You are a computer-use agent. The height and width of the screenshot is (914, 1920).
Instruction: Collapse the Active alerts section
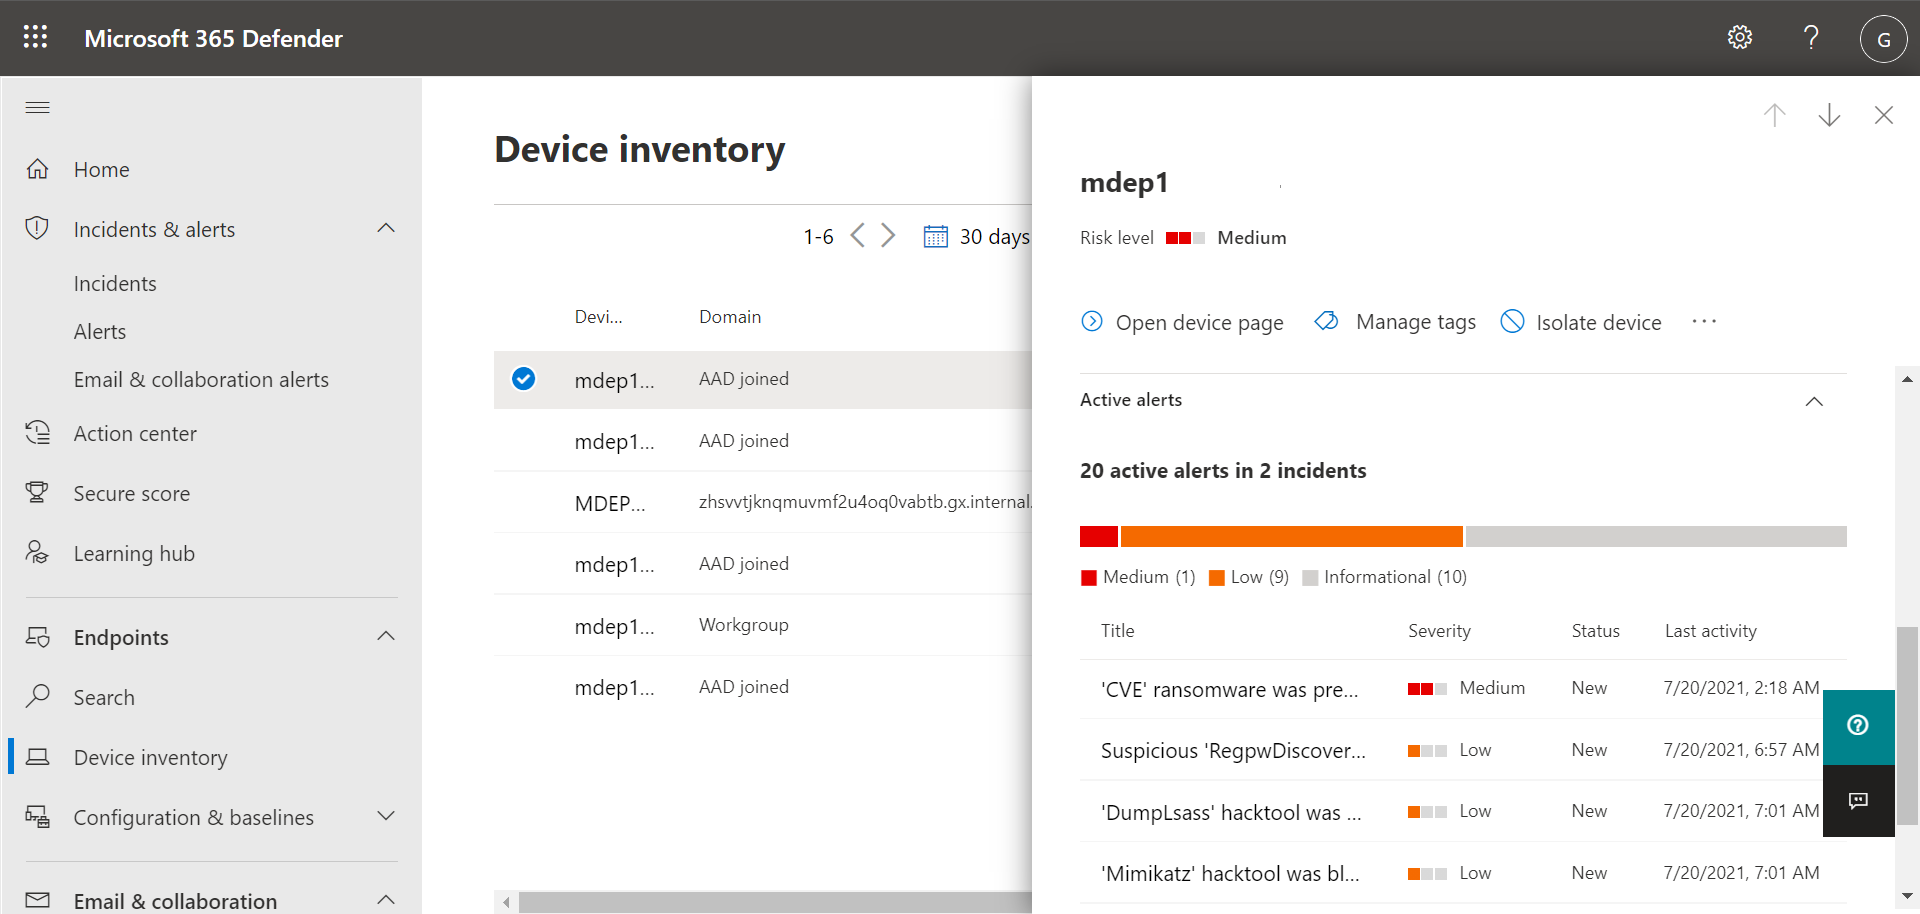point(1813,401)
